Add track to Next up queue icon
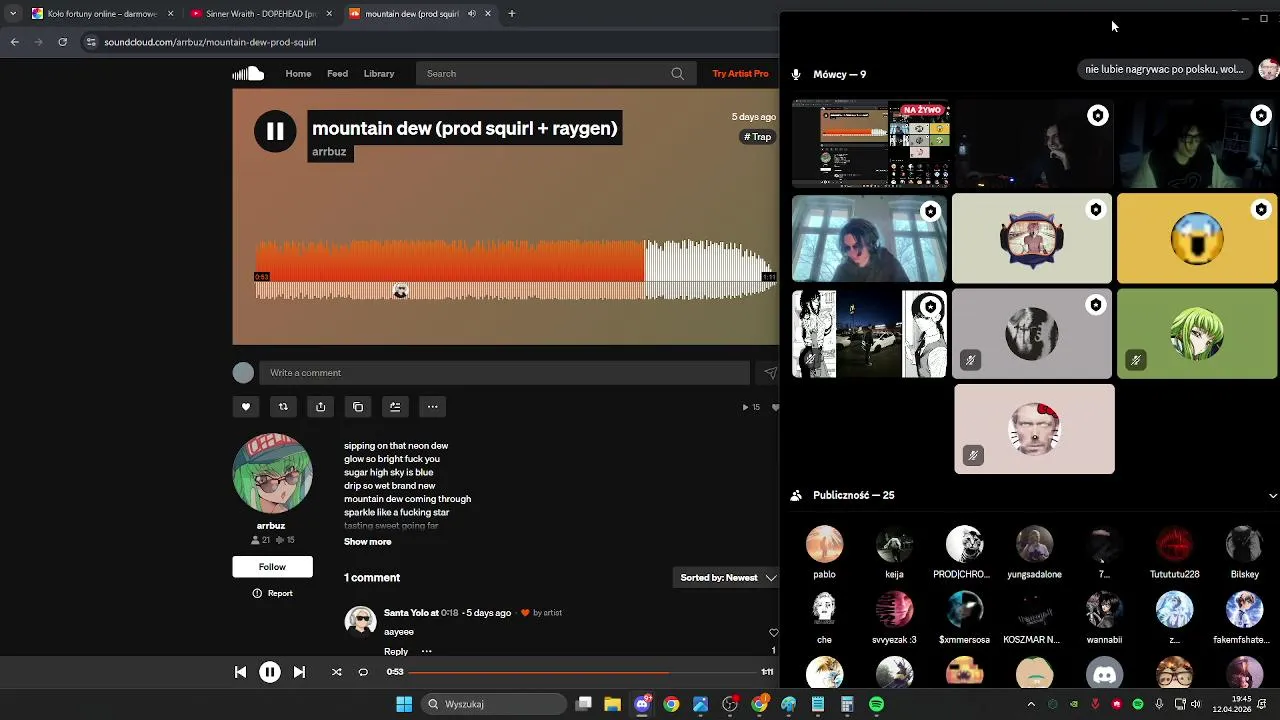 pos(395,407)
